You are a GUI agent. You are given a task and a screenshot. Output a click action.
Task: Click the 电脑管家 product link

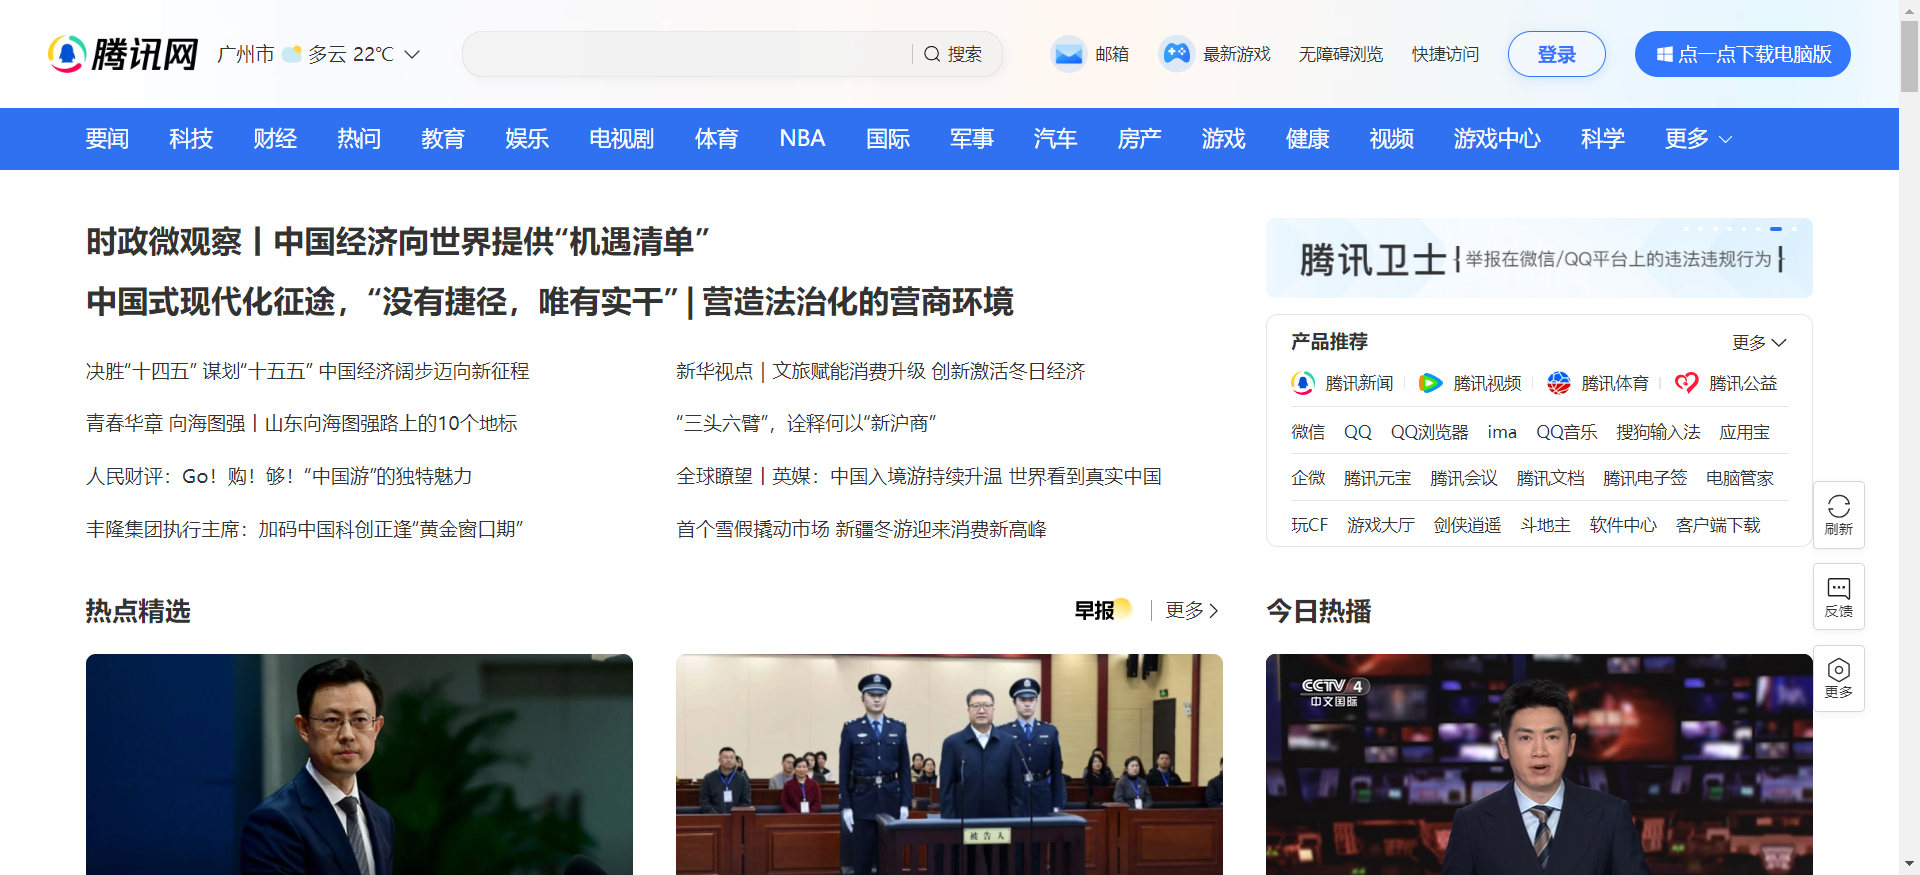(x=1740, y=478)
